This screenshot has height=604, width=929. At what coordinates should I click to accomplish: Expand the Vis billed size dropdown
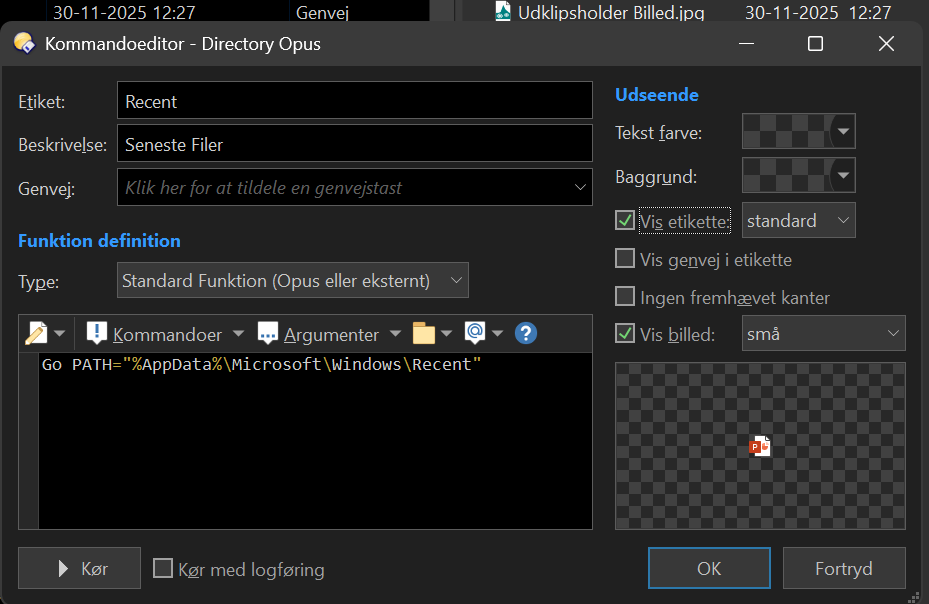[x=822, y=334]
